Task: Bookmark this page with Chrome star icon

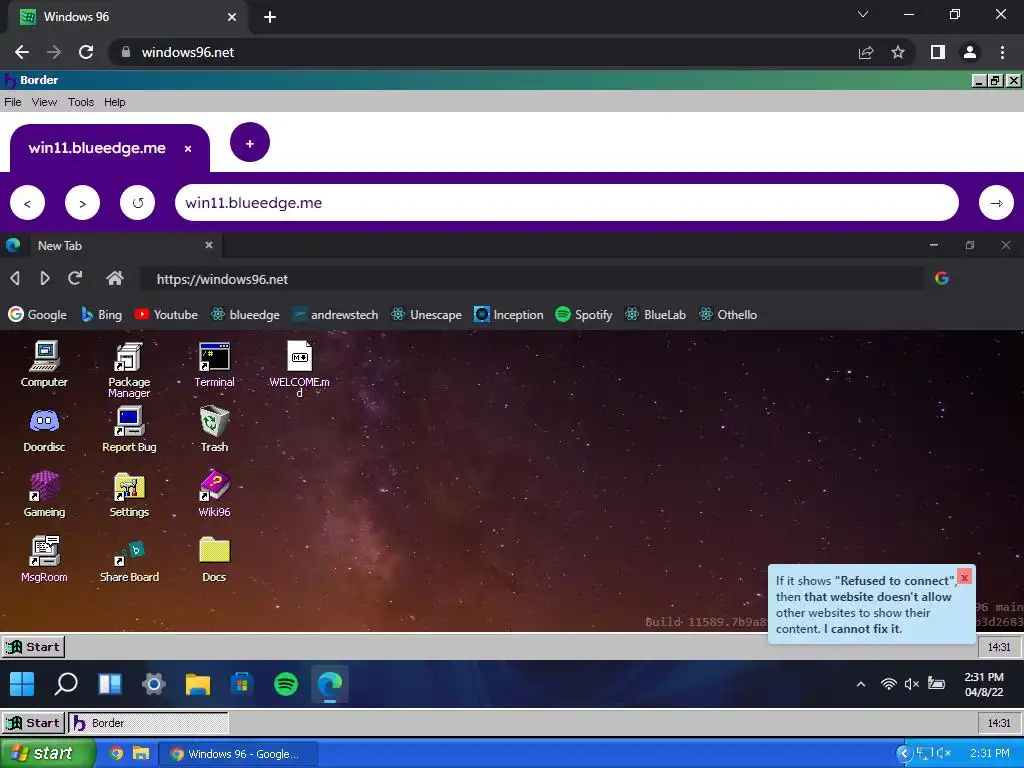Action: tap(898, 52)
